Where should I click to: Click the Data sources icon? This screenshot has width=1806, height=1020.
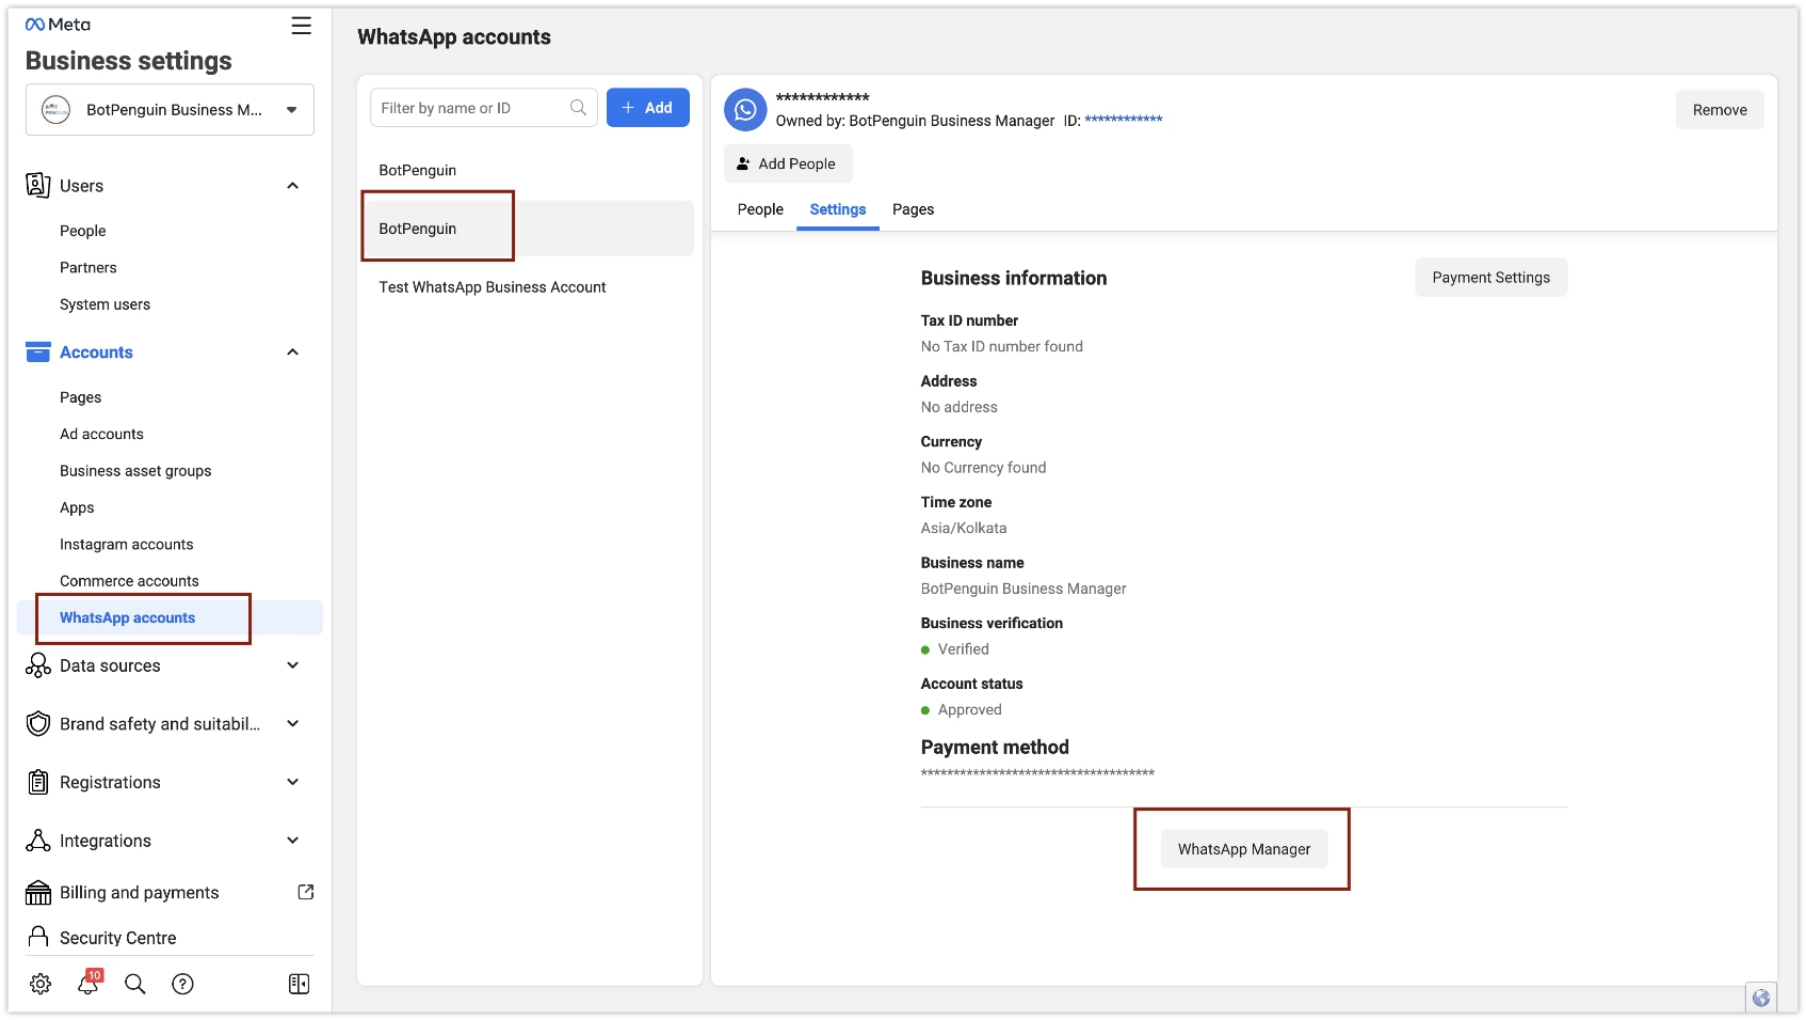[x=38, y=666]
